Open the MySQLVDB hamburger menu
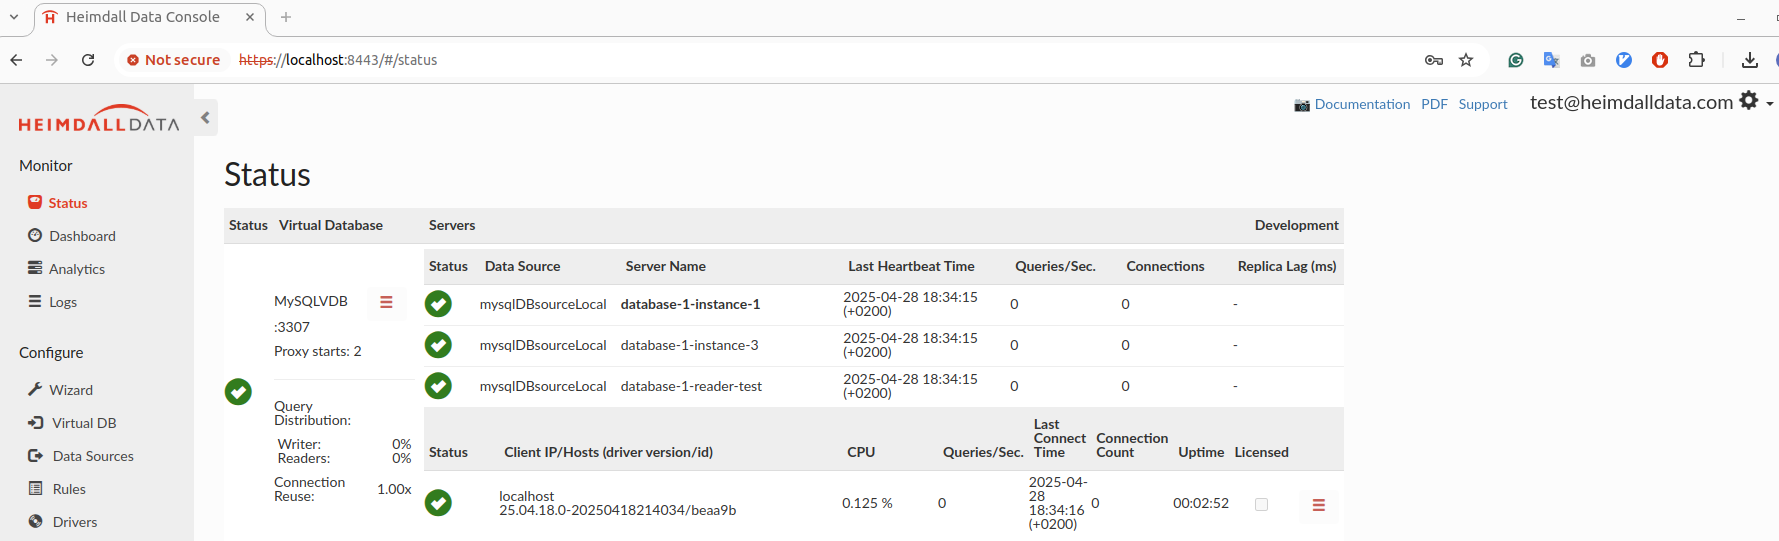 (386, 302)
